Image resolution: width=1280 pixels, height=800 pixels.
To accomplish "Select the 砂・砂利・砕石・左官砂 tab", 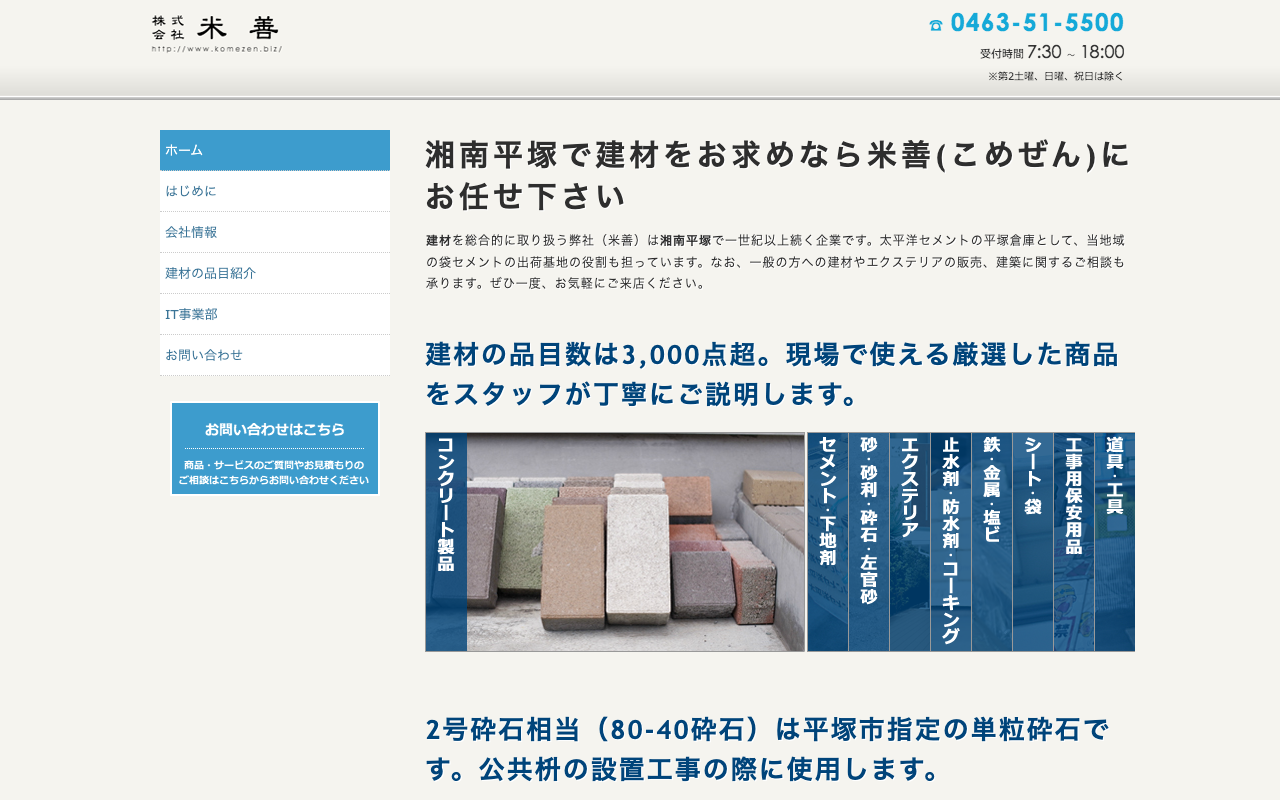I will 869,542.
